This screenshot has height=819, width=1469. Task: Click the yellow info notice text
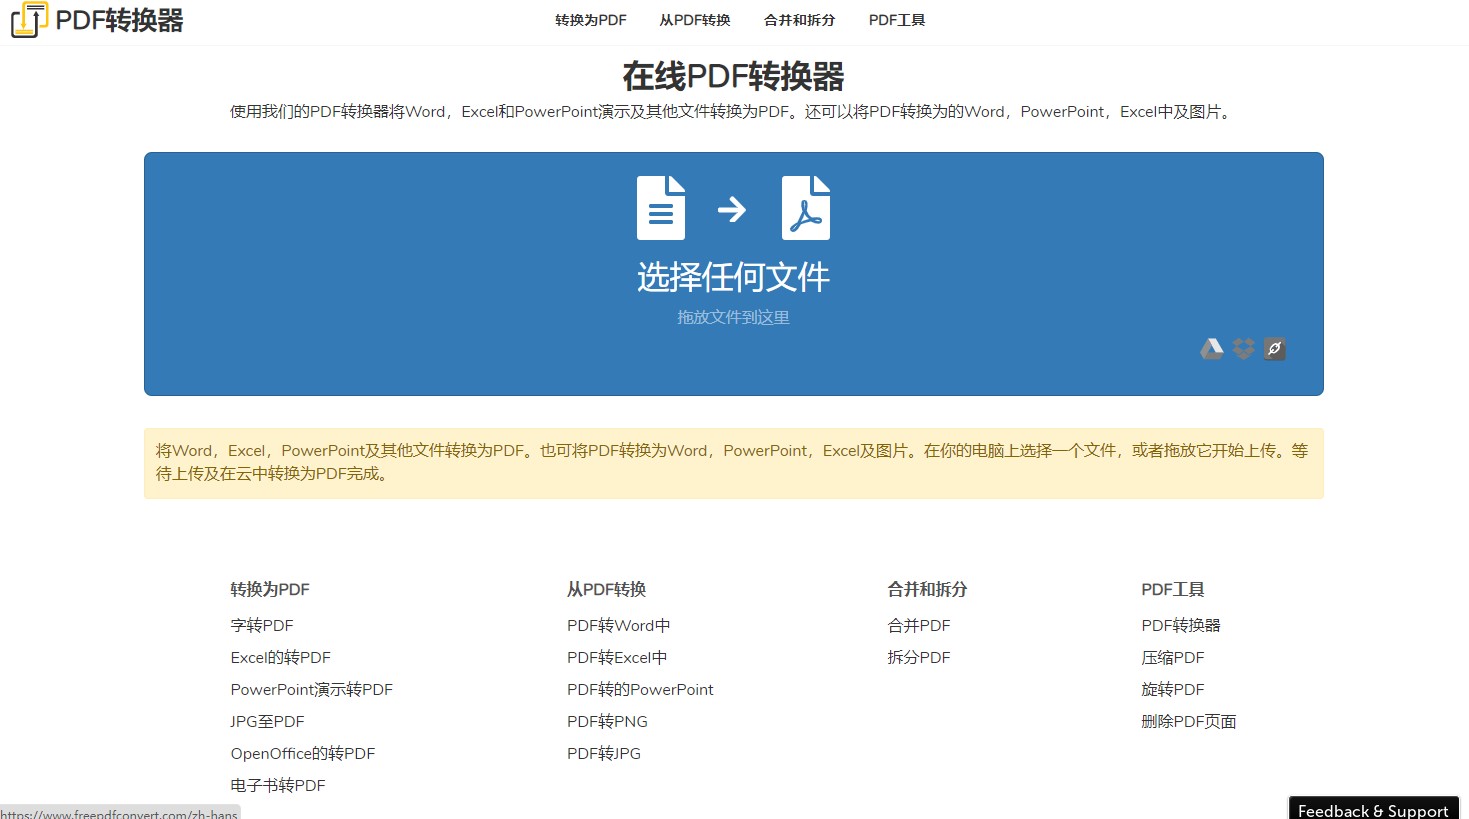pos(732,462)
